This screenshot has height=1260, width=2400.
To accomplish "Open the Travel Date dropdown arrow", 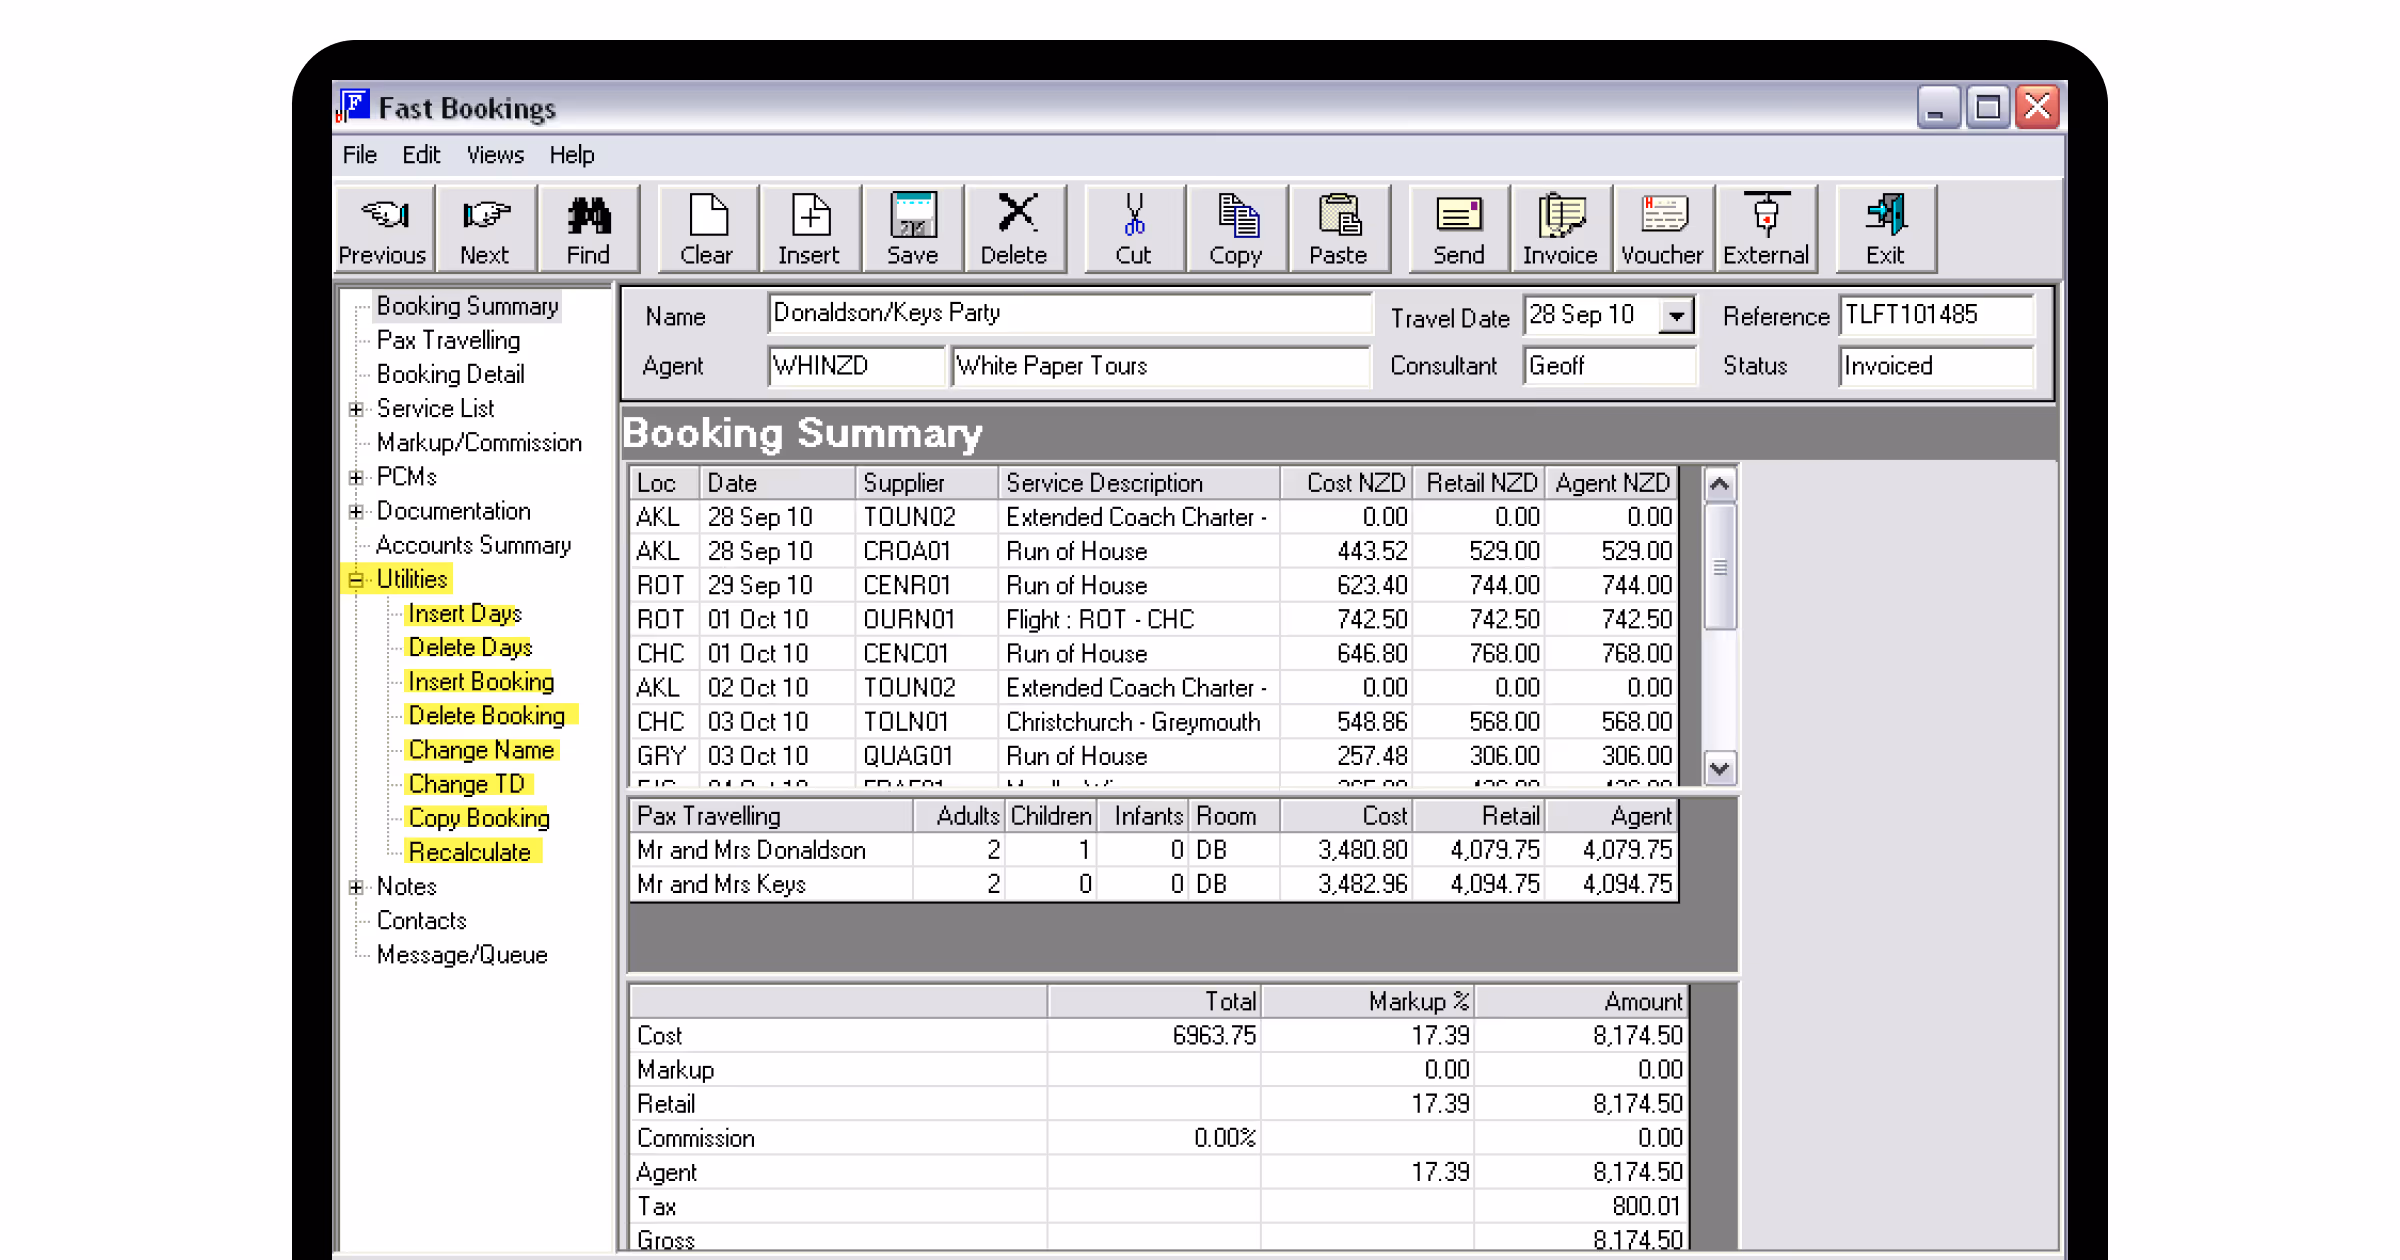I will (1676, 316).
